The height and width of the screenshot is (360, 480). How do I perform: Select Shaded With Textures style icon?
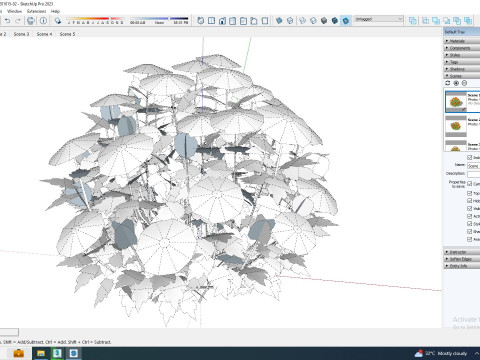(x=335, y=21)
